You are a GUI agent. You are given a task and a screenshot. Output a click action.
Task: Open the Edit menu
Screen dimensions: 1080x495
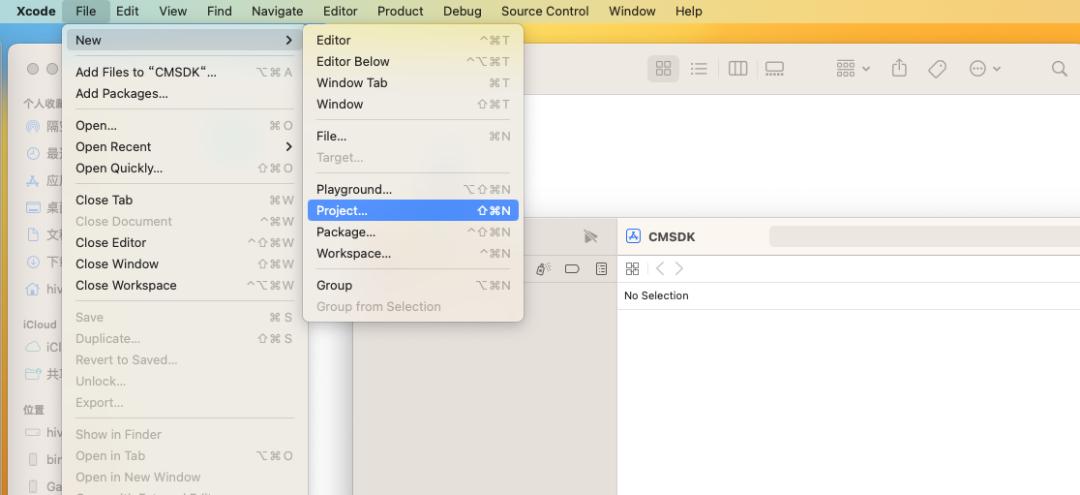click(127, 11)
